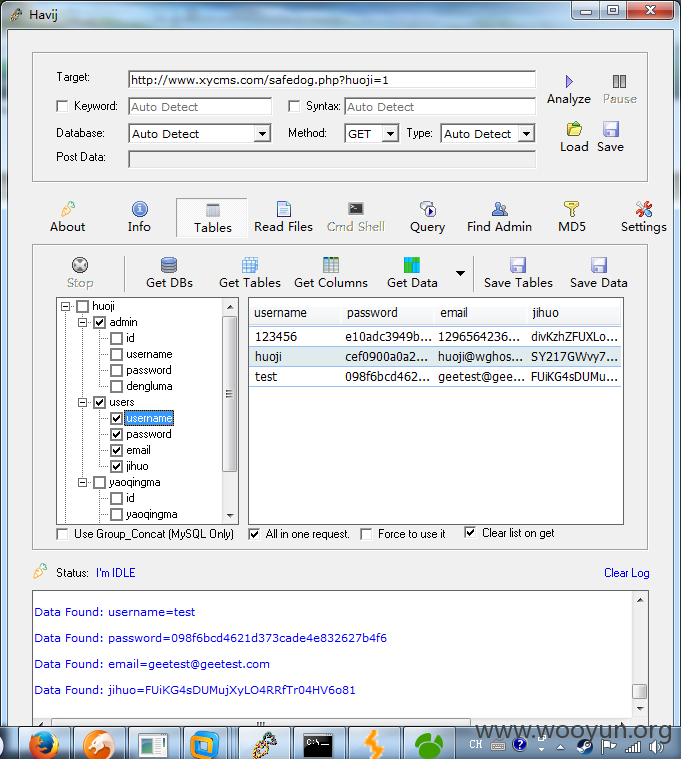
Task: Collapse the users table node
Action: pos(82,402)
